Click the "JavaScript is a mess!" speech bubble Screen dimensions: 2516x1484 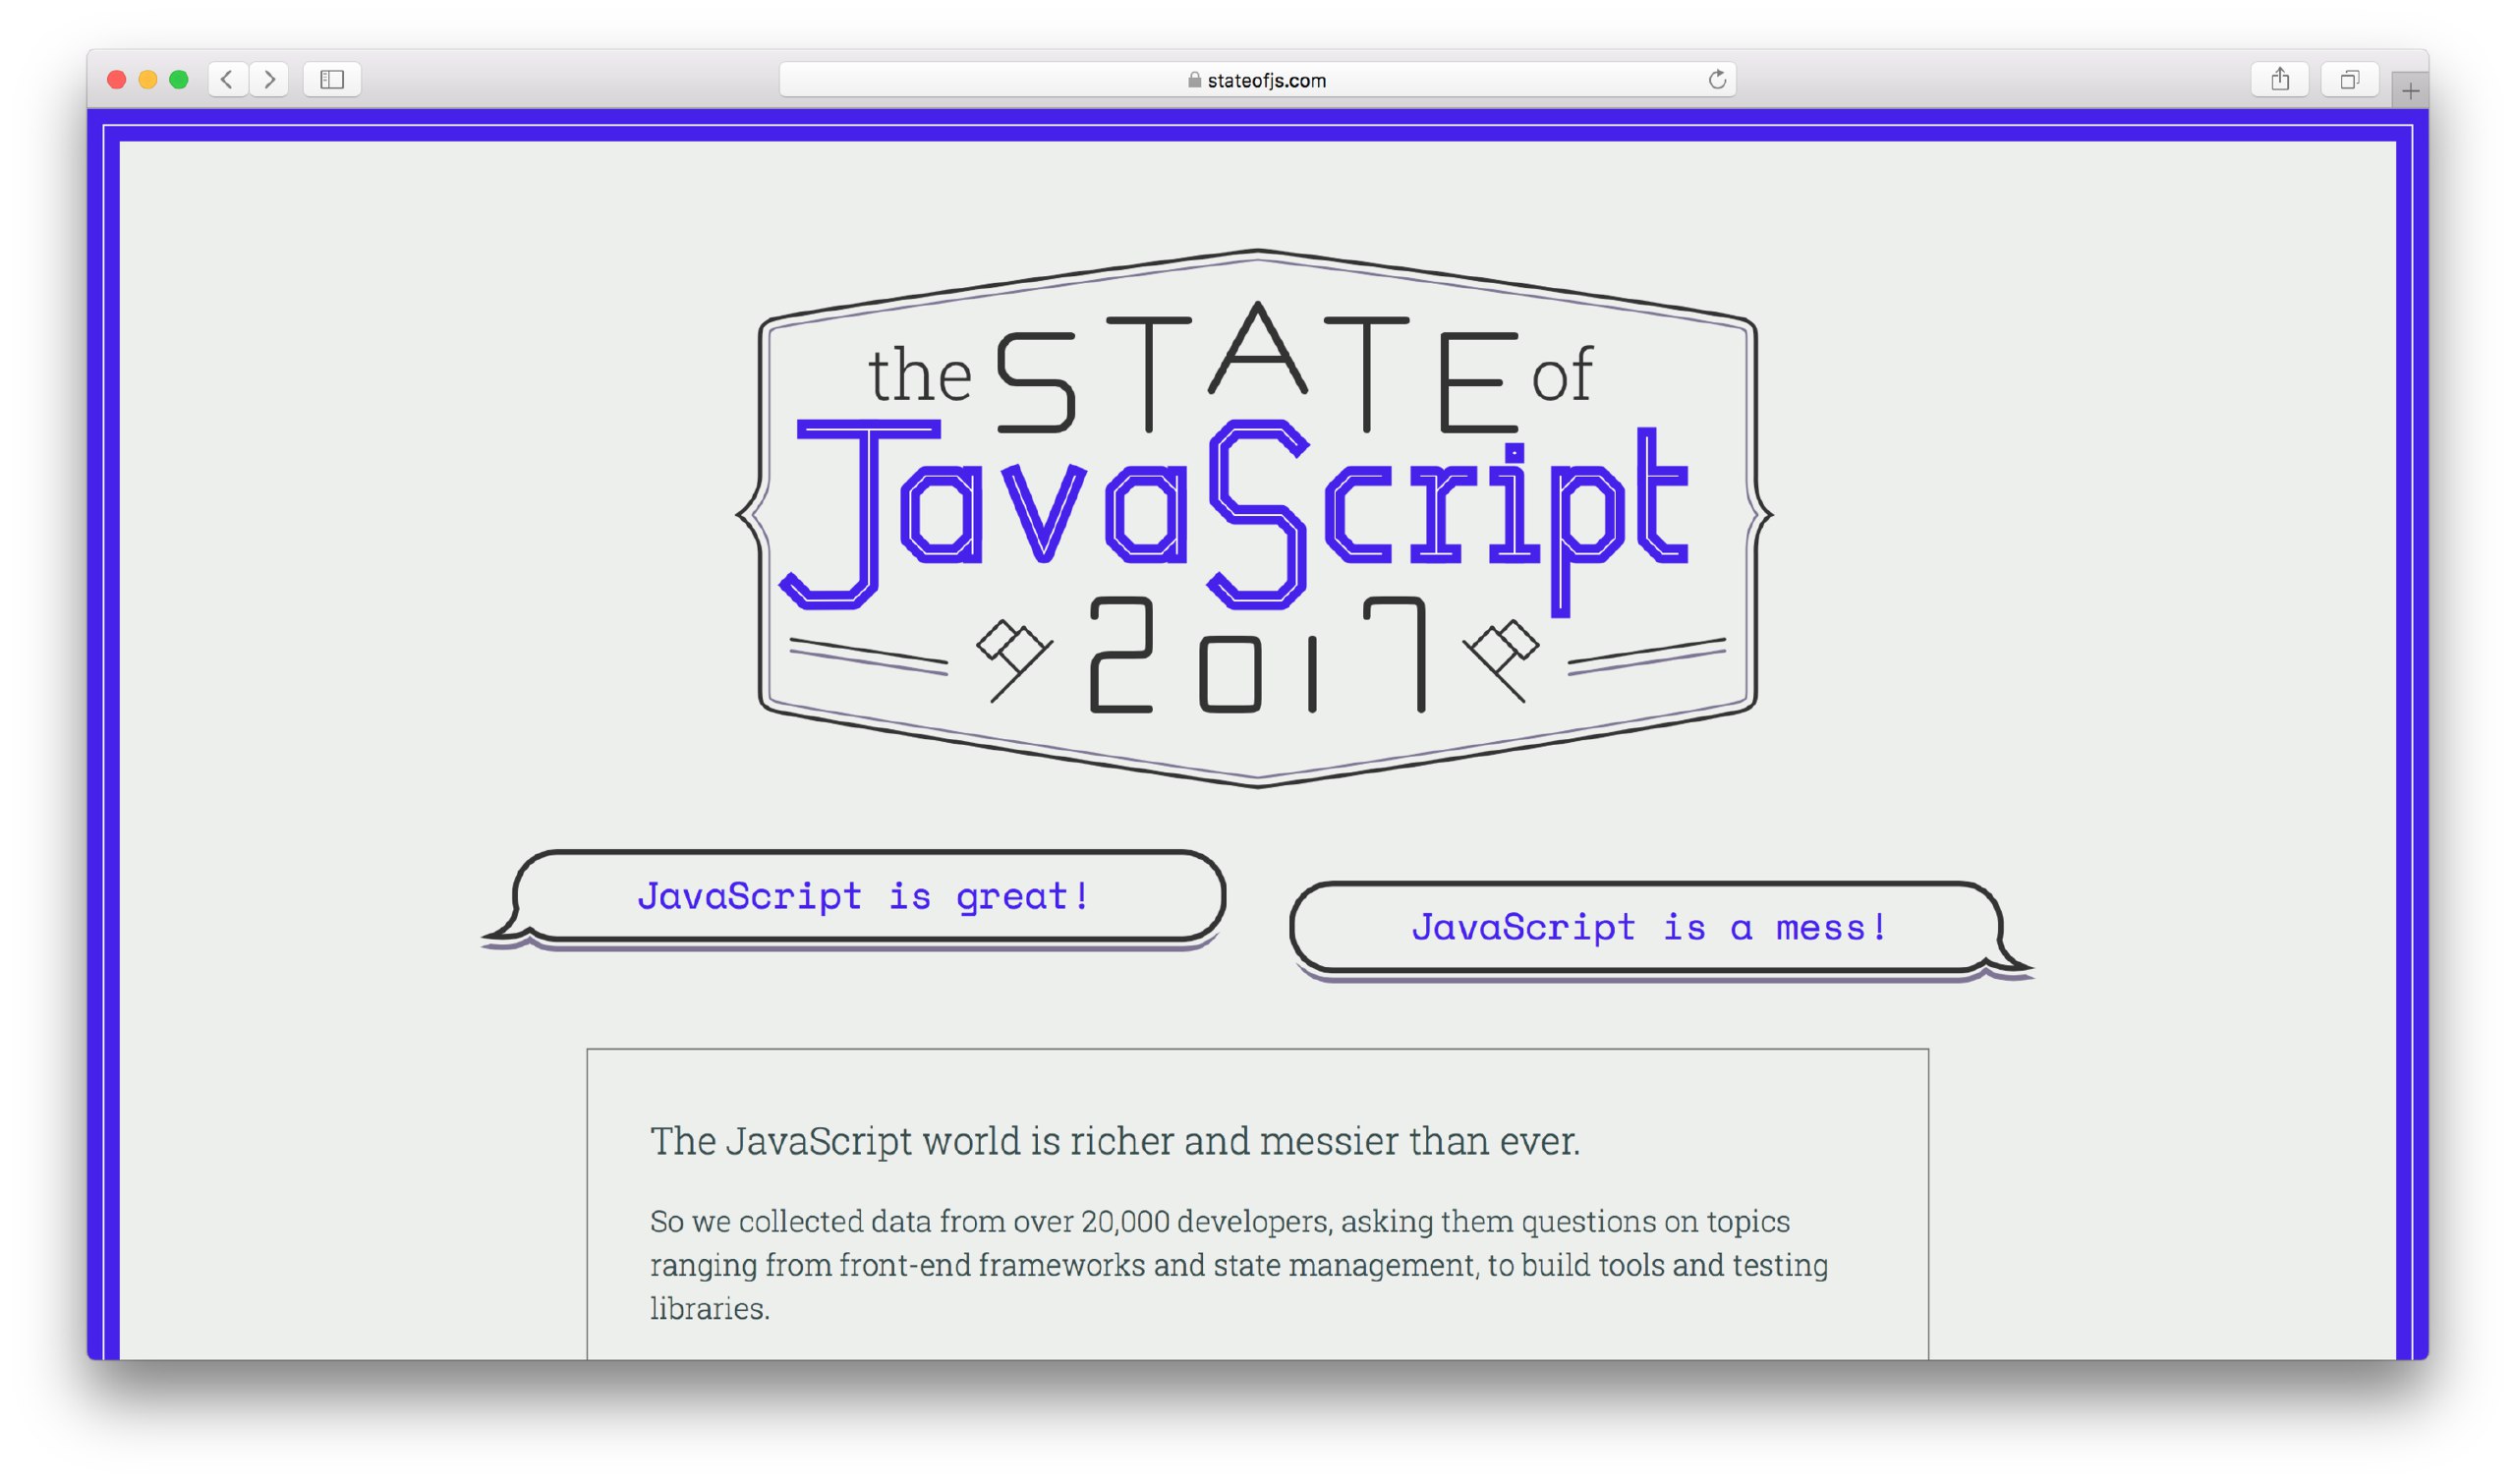click(x=1660, y=930)
